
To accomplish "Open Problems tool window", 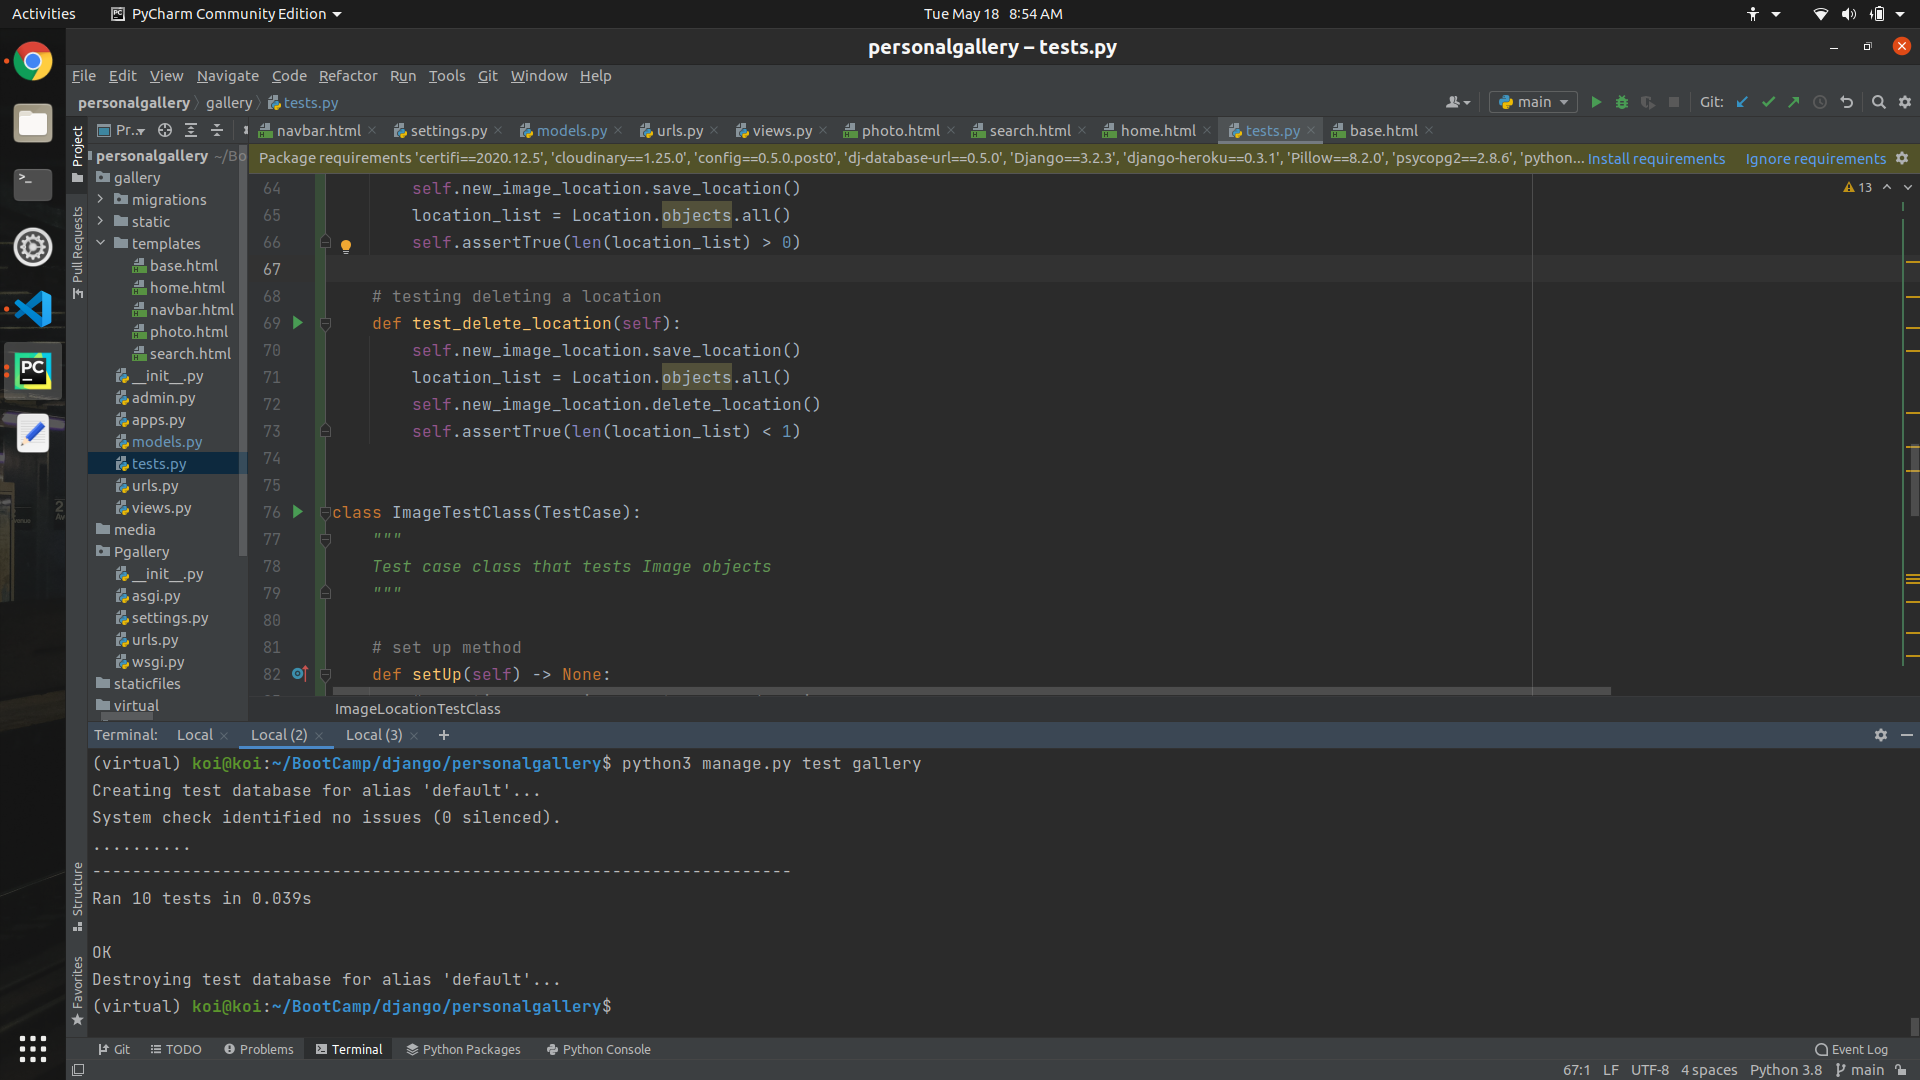I will (x=259, y=1049).
